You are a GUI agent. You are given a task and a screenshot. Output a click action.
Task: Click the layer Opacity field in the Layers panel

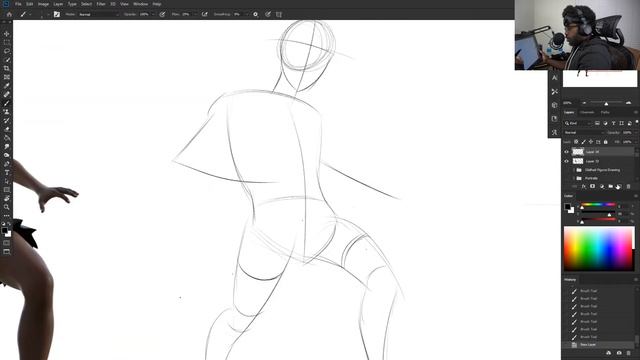coord(627,133)
